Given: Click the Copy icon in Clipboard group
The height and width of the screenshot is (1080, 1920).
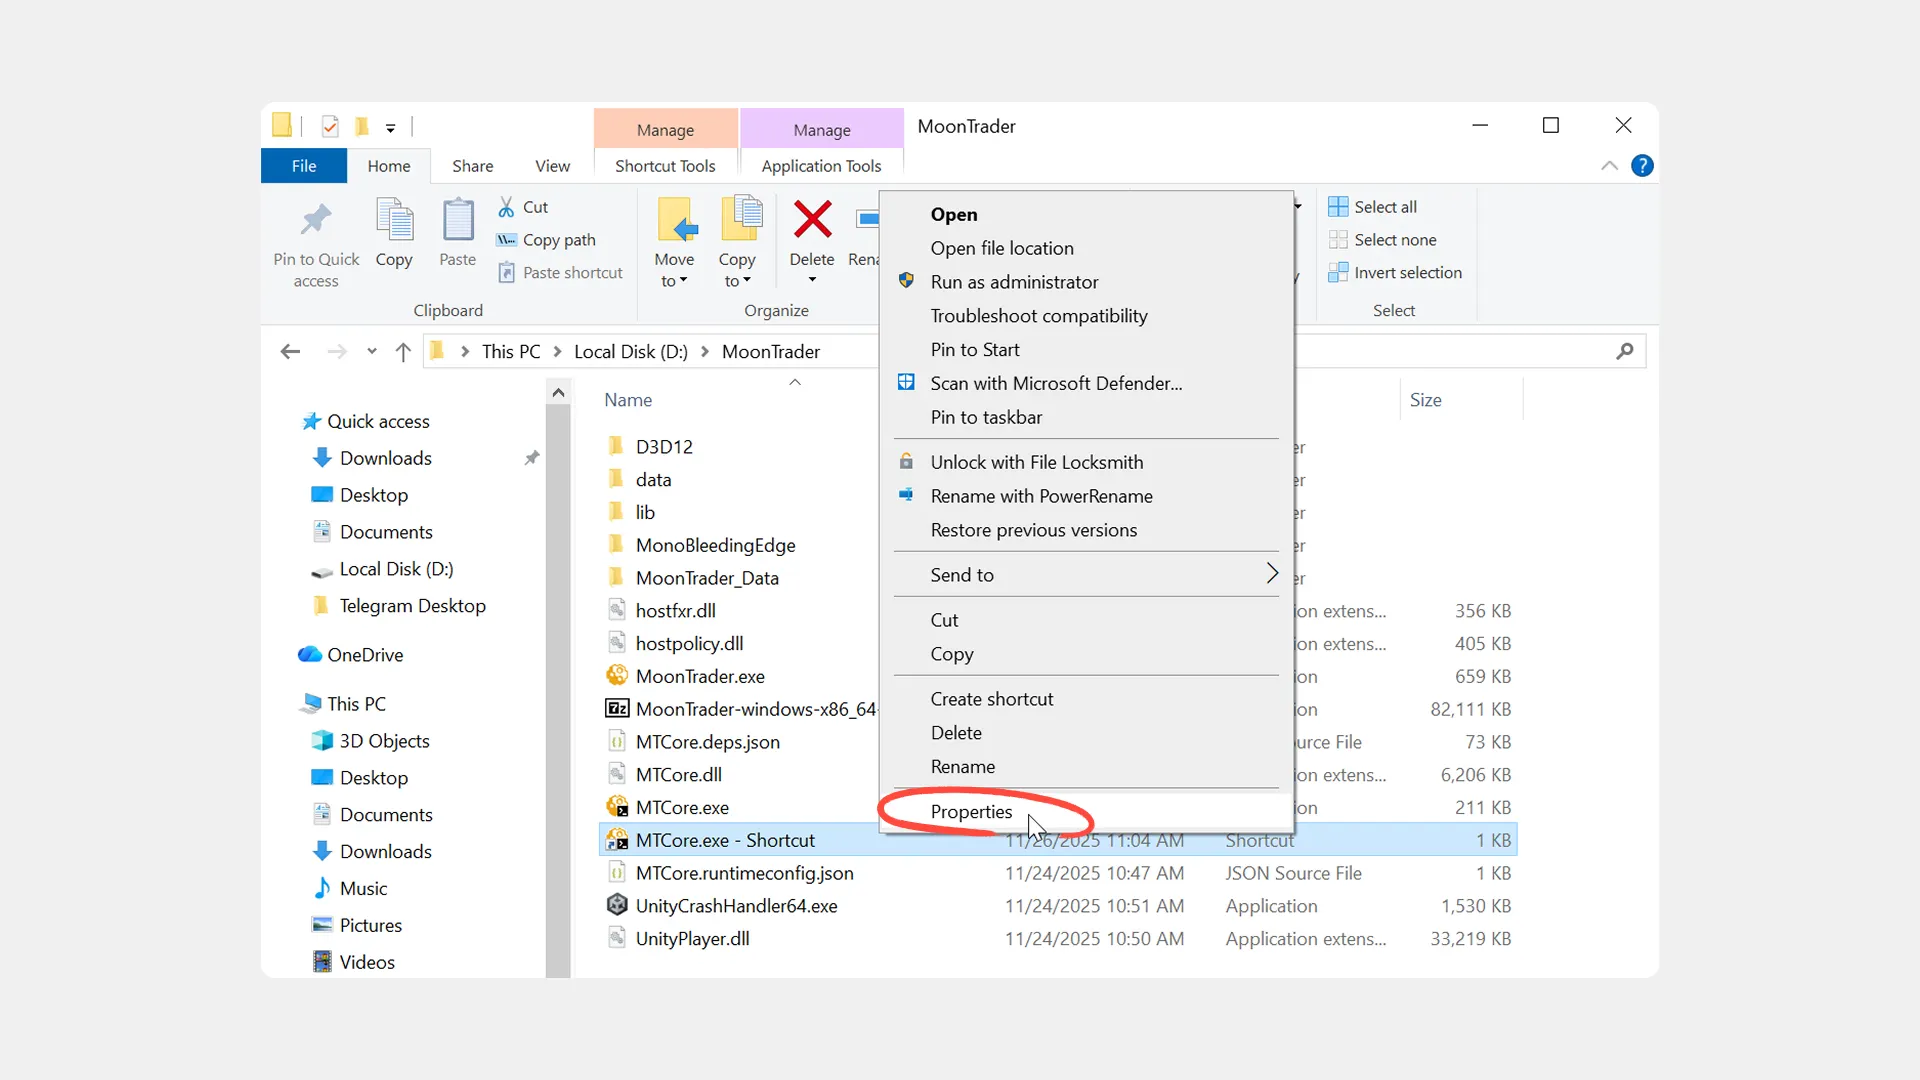Looking at the screenshot, I should pos(394,220).
